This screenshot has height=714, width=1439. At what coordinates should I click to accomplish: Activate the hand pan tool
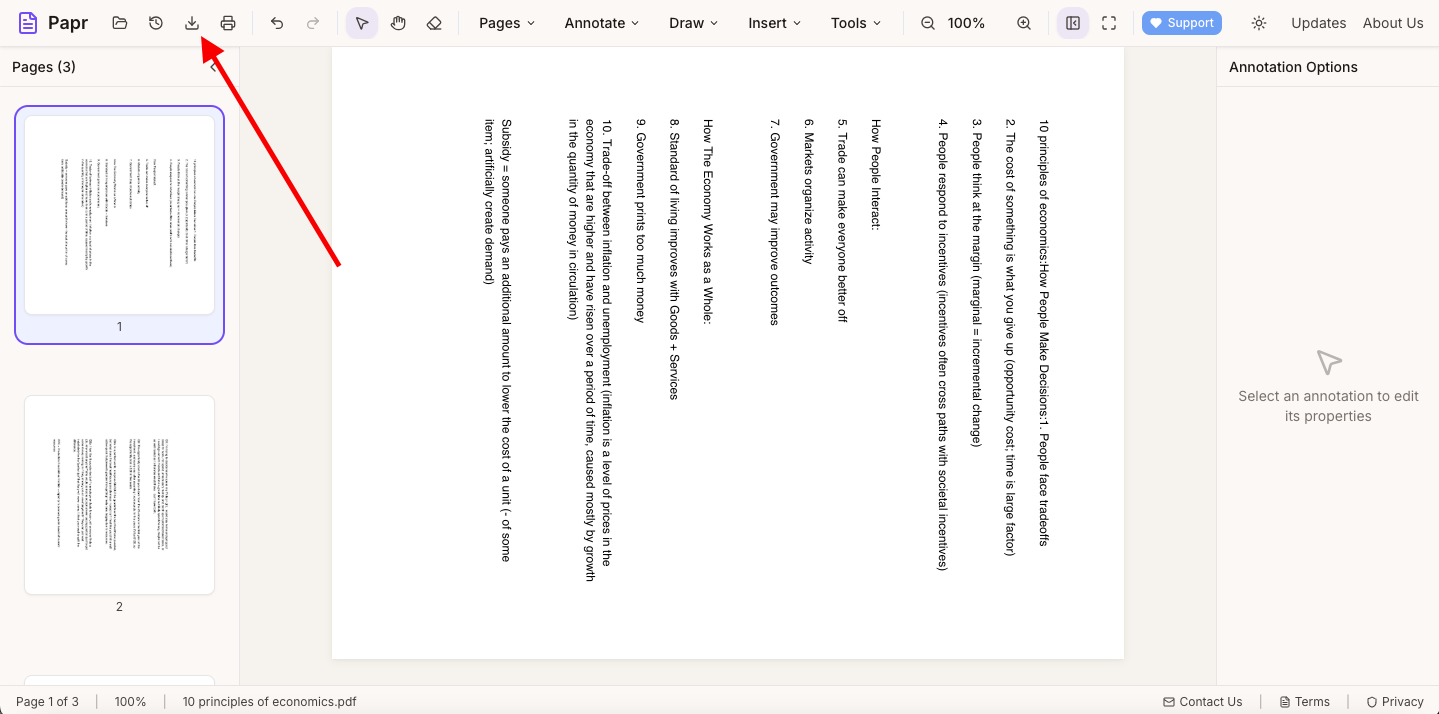pos(398,22)
